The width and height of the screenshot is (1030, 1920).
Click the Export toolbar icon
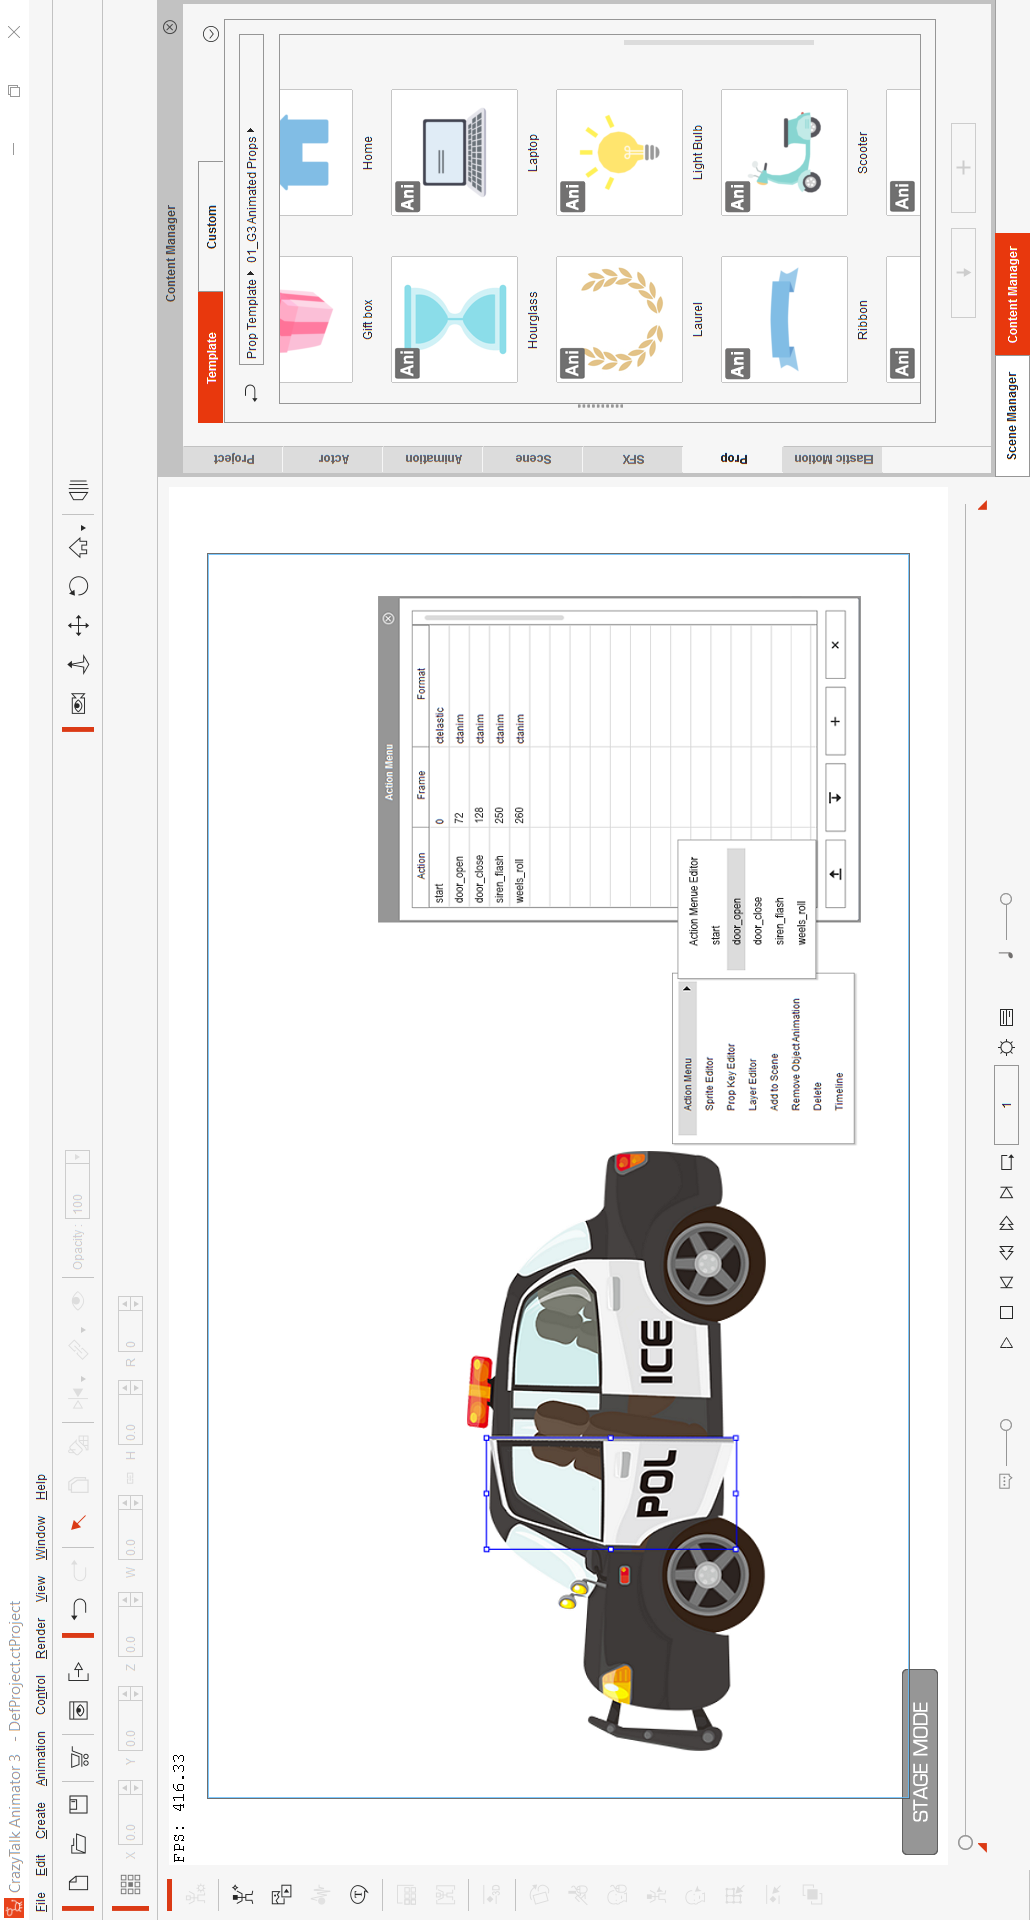pyautogui.click(x=79, y=1671)
